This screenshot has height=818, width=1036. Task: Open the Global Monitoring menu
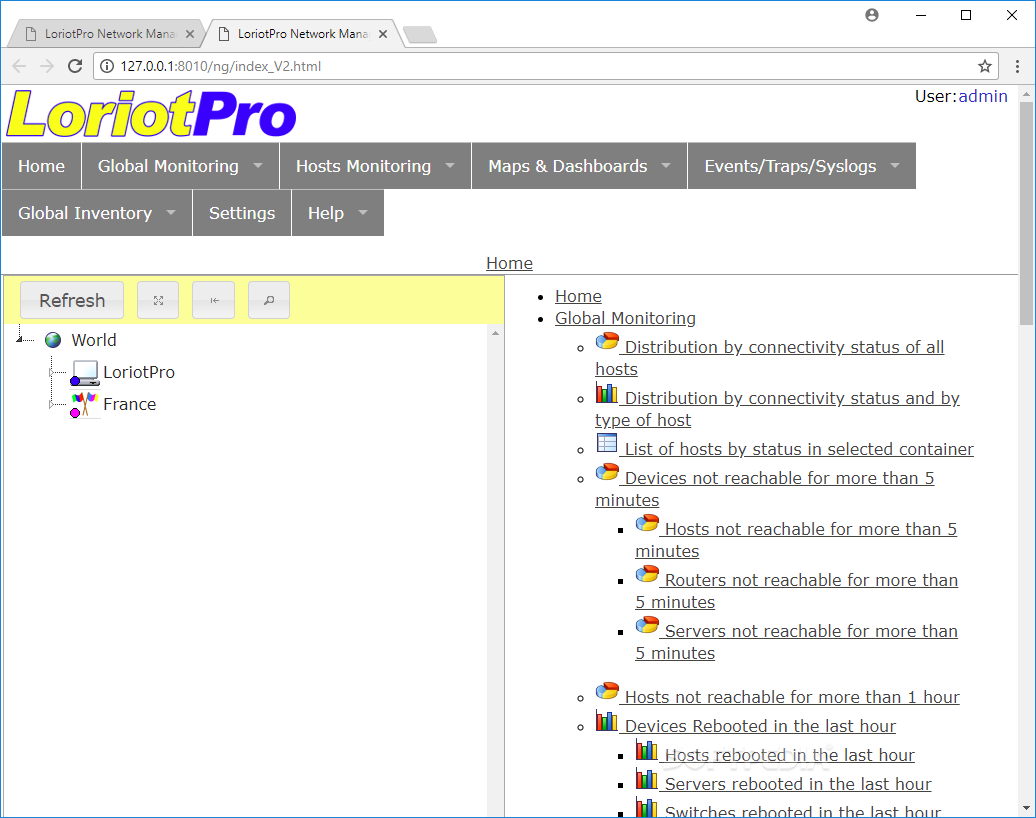point(180,166)
